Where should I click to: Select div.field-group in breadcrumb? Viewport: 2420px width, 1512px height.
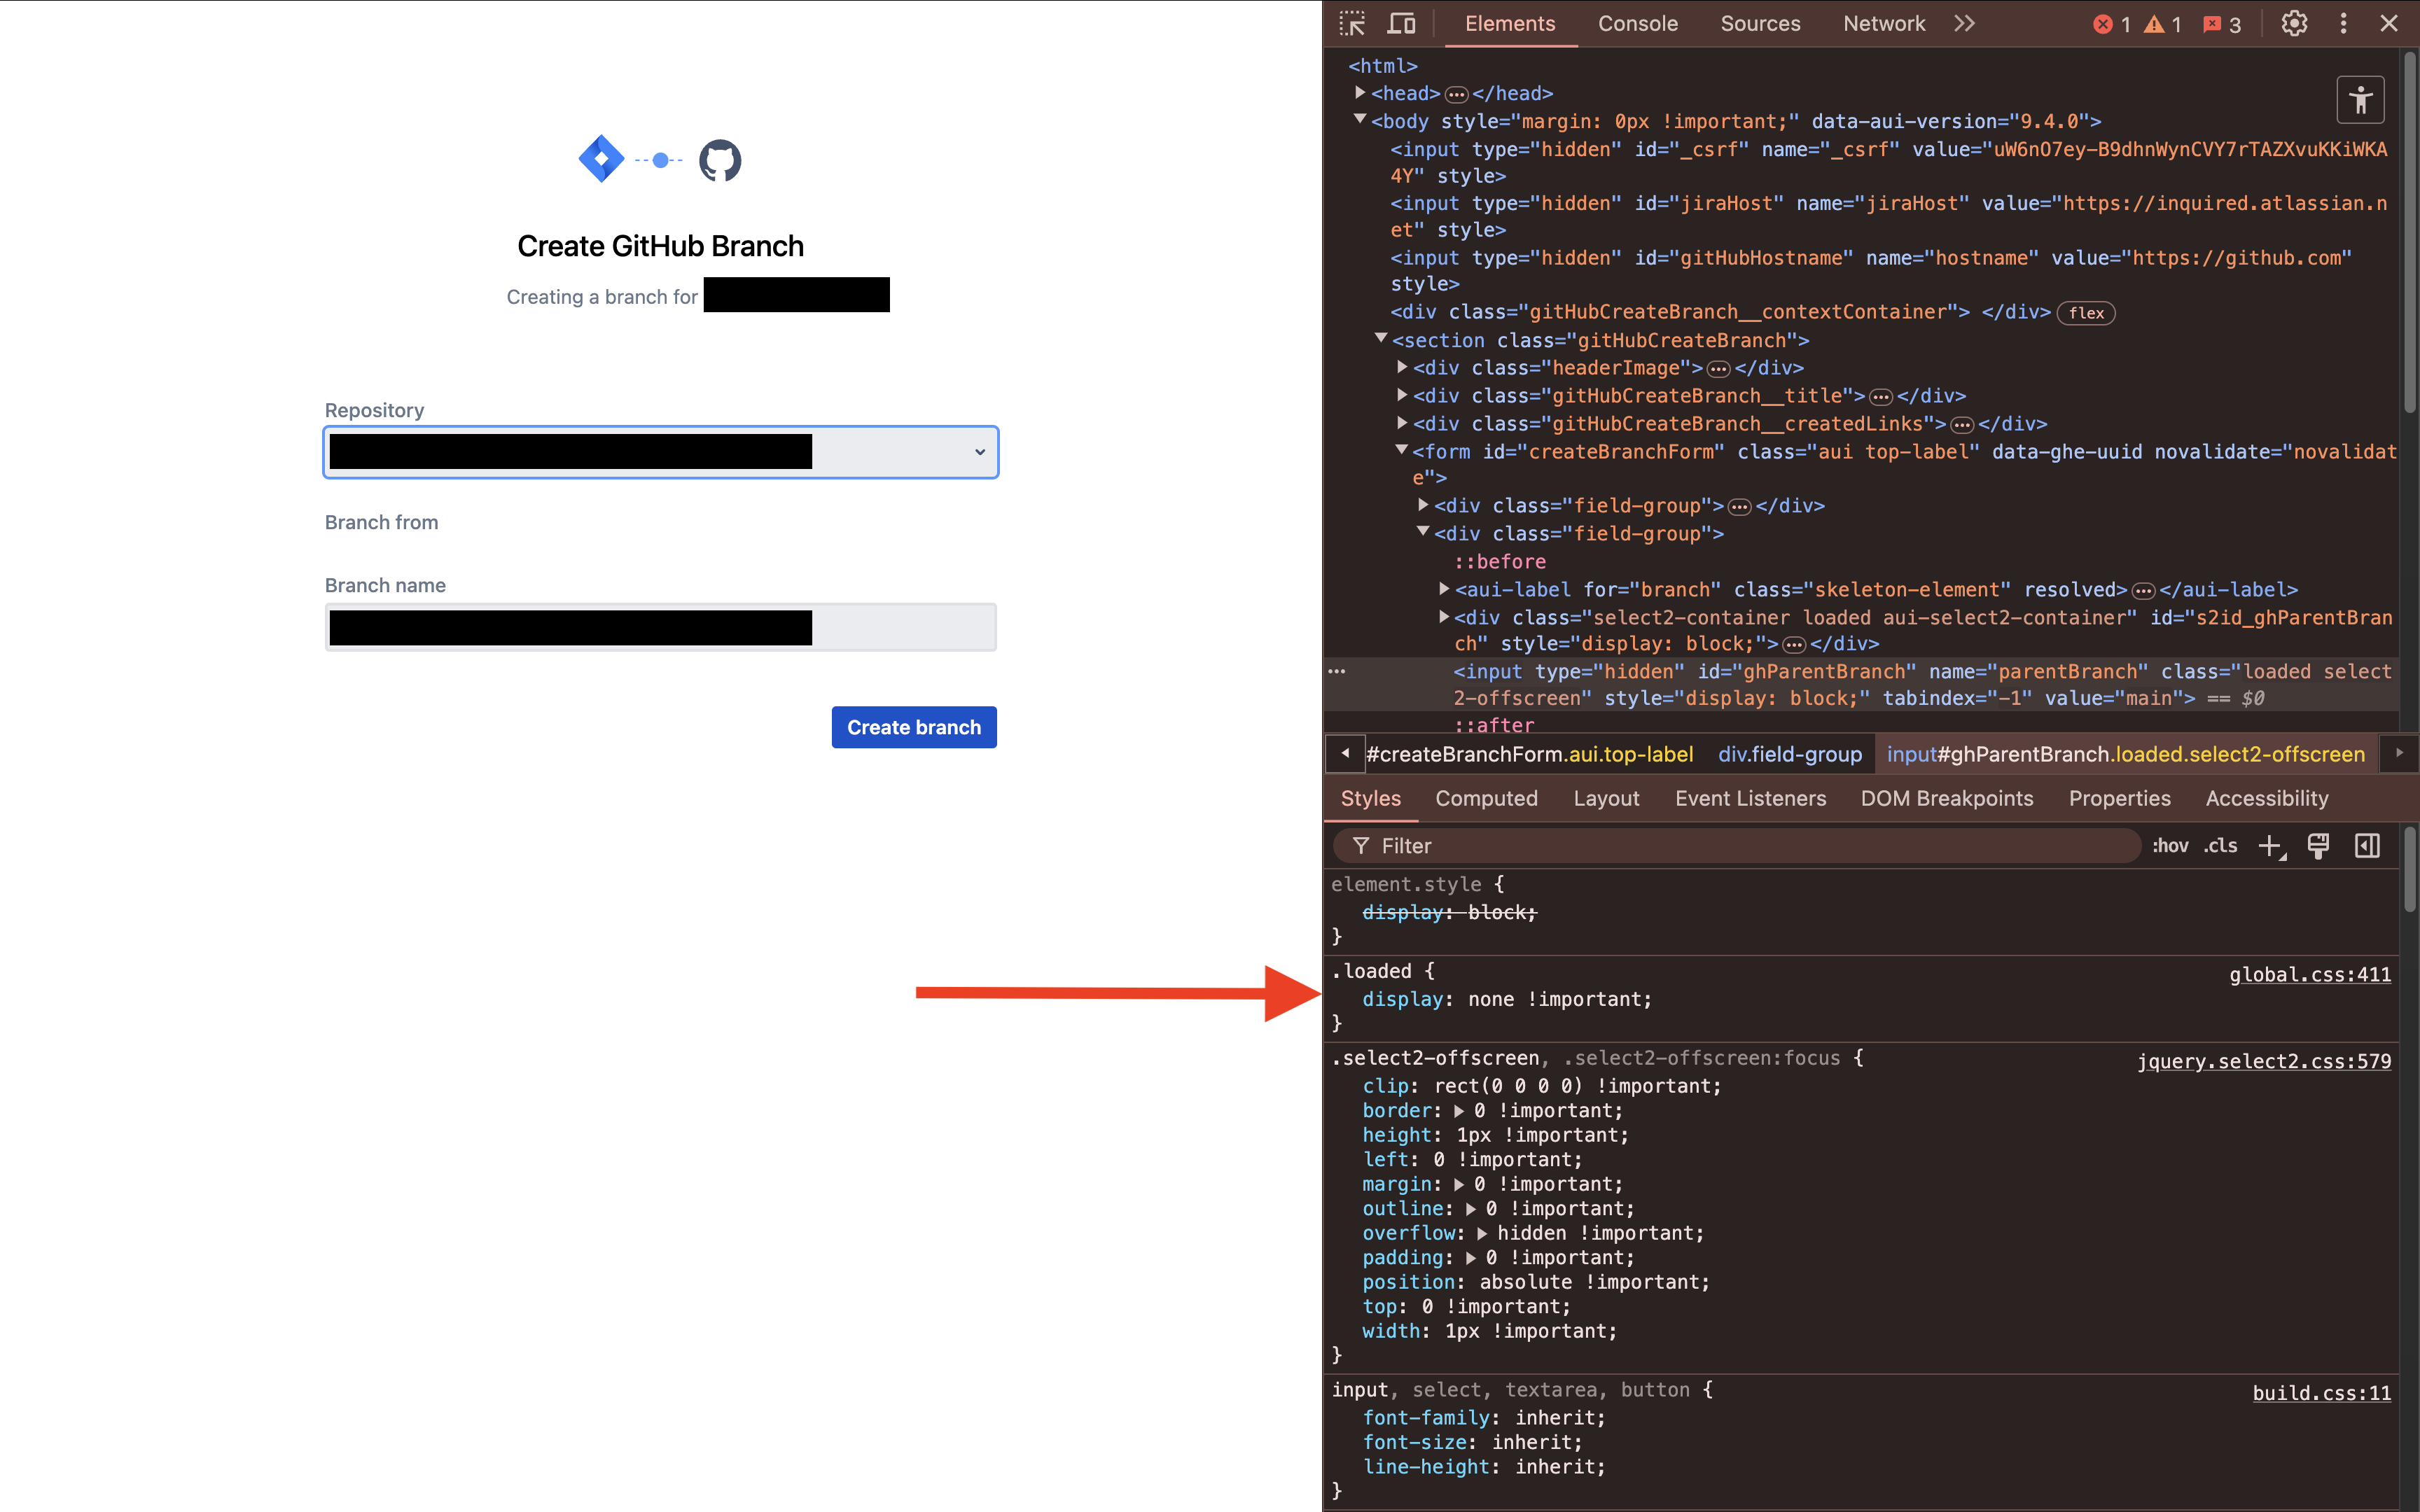click(x=1790, y=754)
